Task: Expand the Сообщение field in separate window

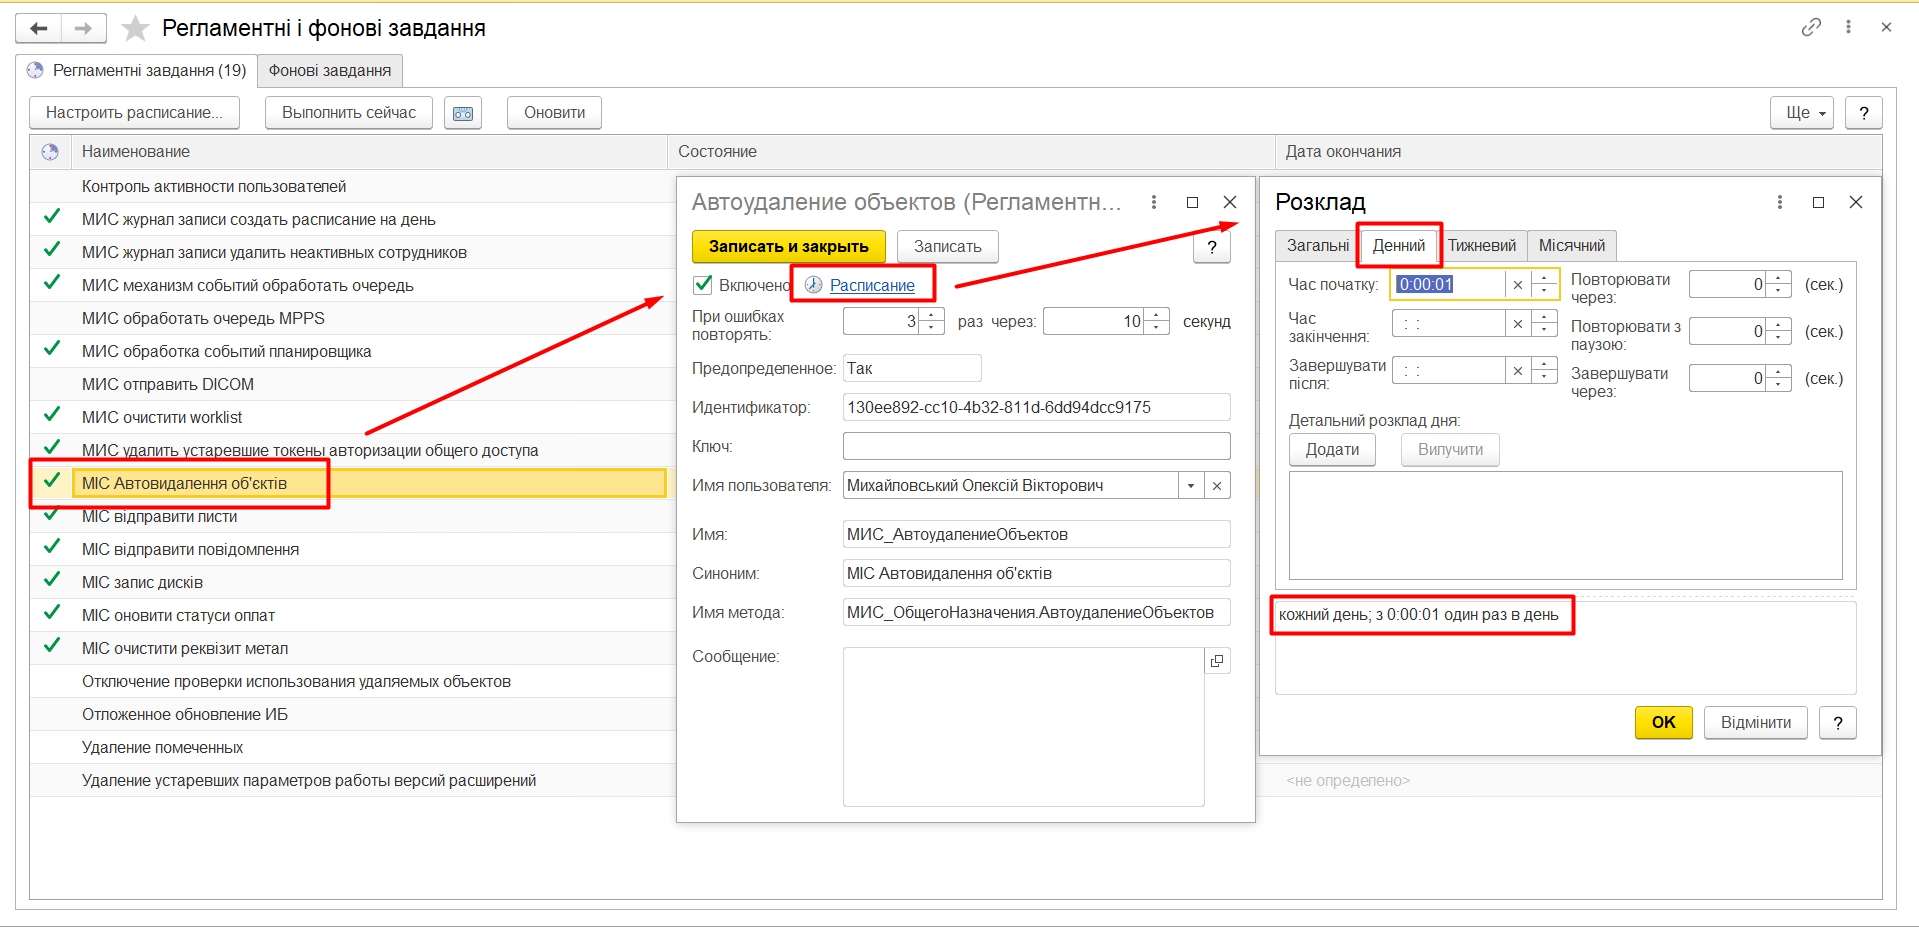Action: coord(1217,661)
